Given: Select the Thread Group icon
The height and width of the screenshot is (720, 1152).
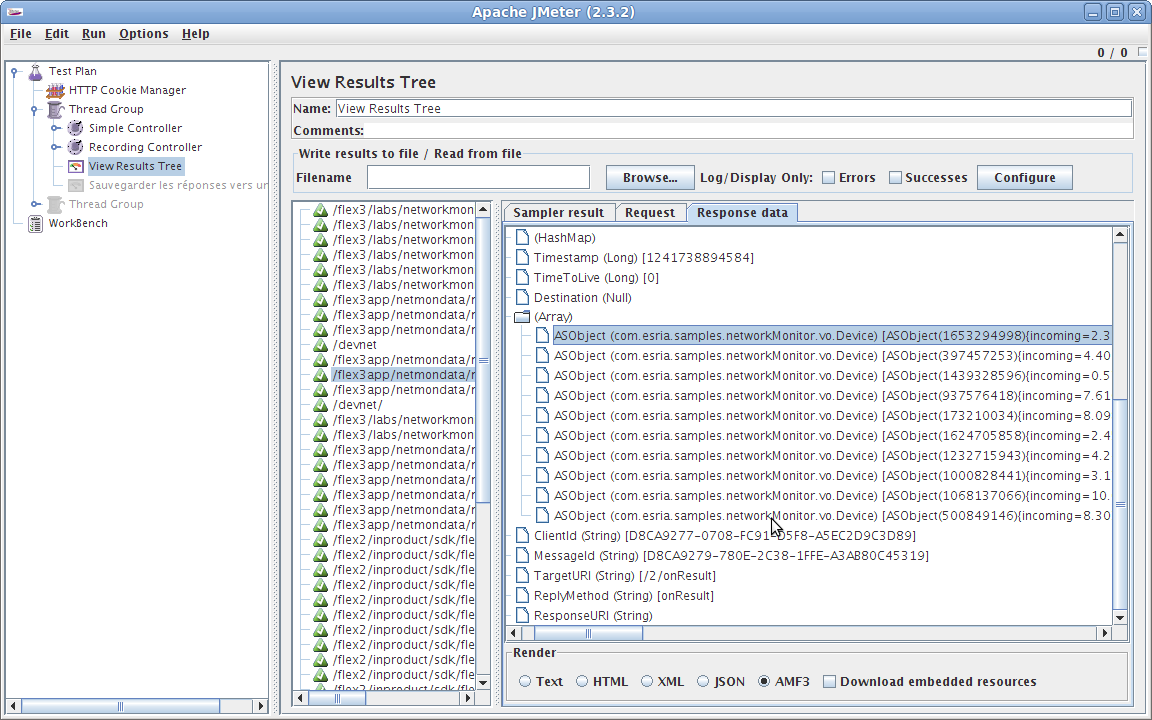Looking at the screenshot, I should [x=54, y=109].
